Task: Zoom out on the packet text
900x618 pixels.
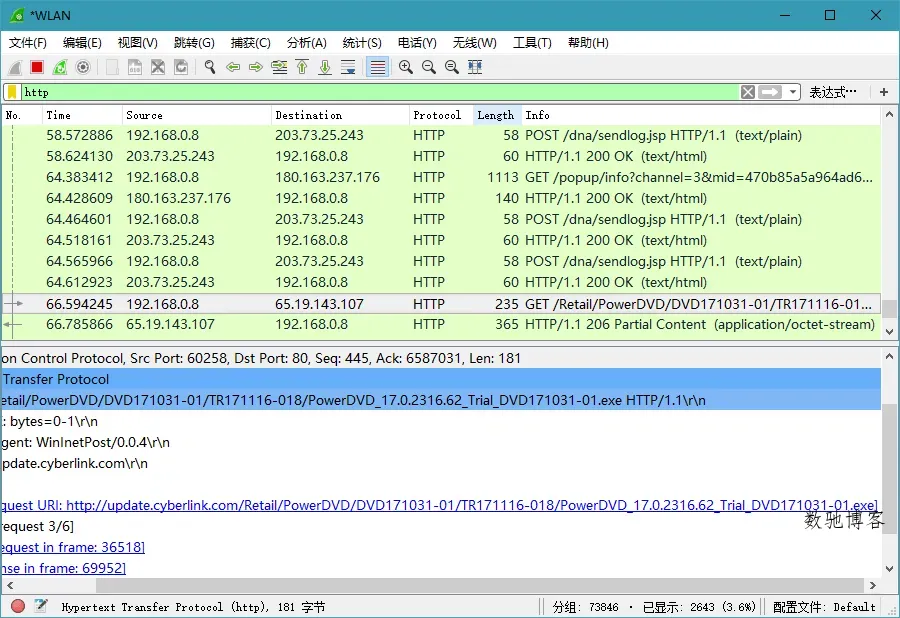Action: tap(429, 67)
